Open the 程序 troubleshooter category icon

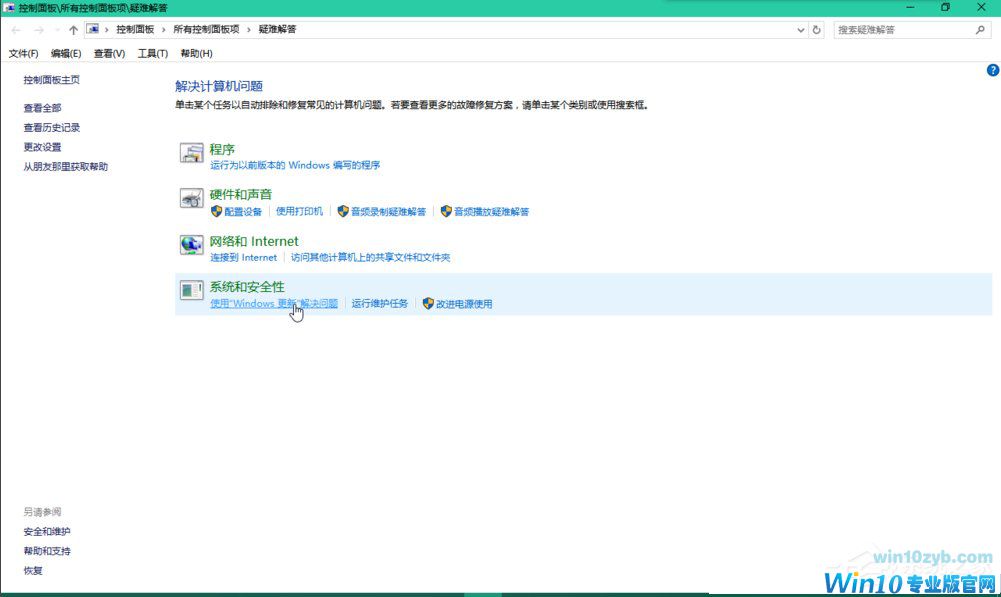click(x=193, y=154)
